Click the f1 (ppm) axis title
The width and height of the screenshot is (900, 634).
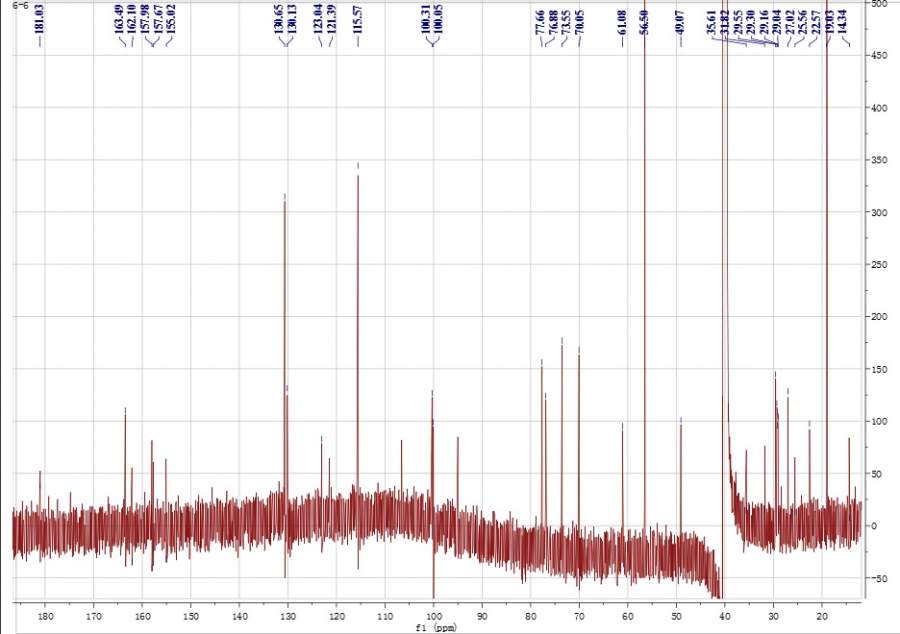436,628
